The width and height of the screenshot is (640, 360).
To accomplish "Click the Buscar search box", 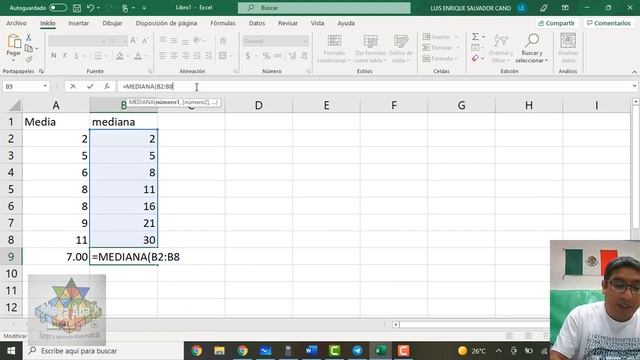I will [x=324, y=8].
